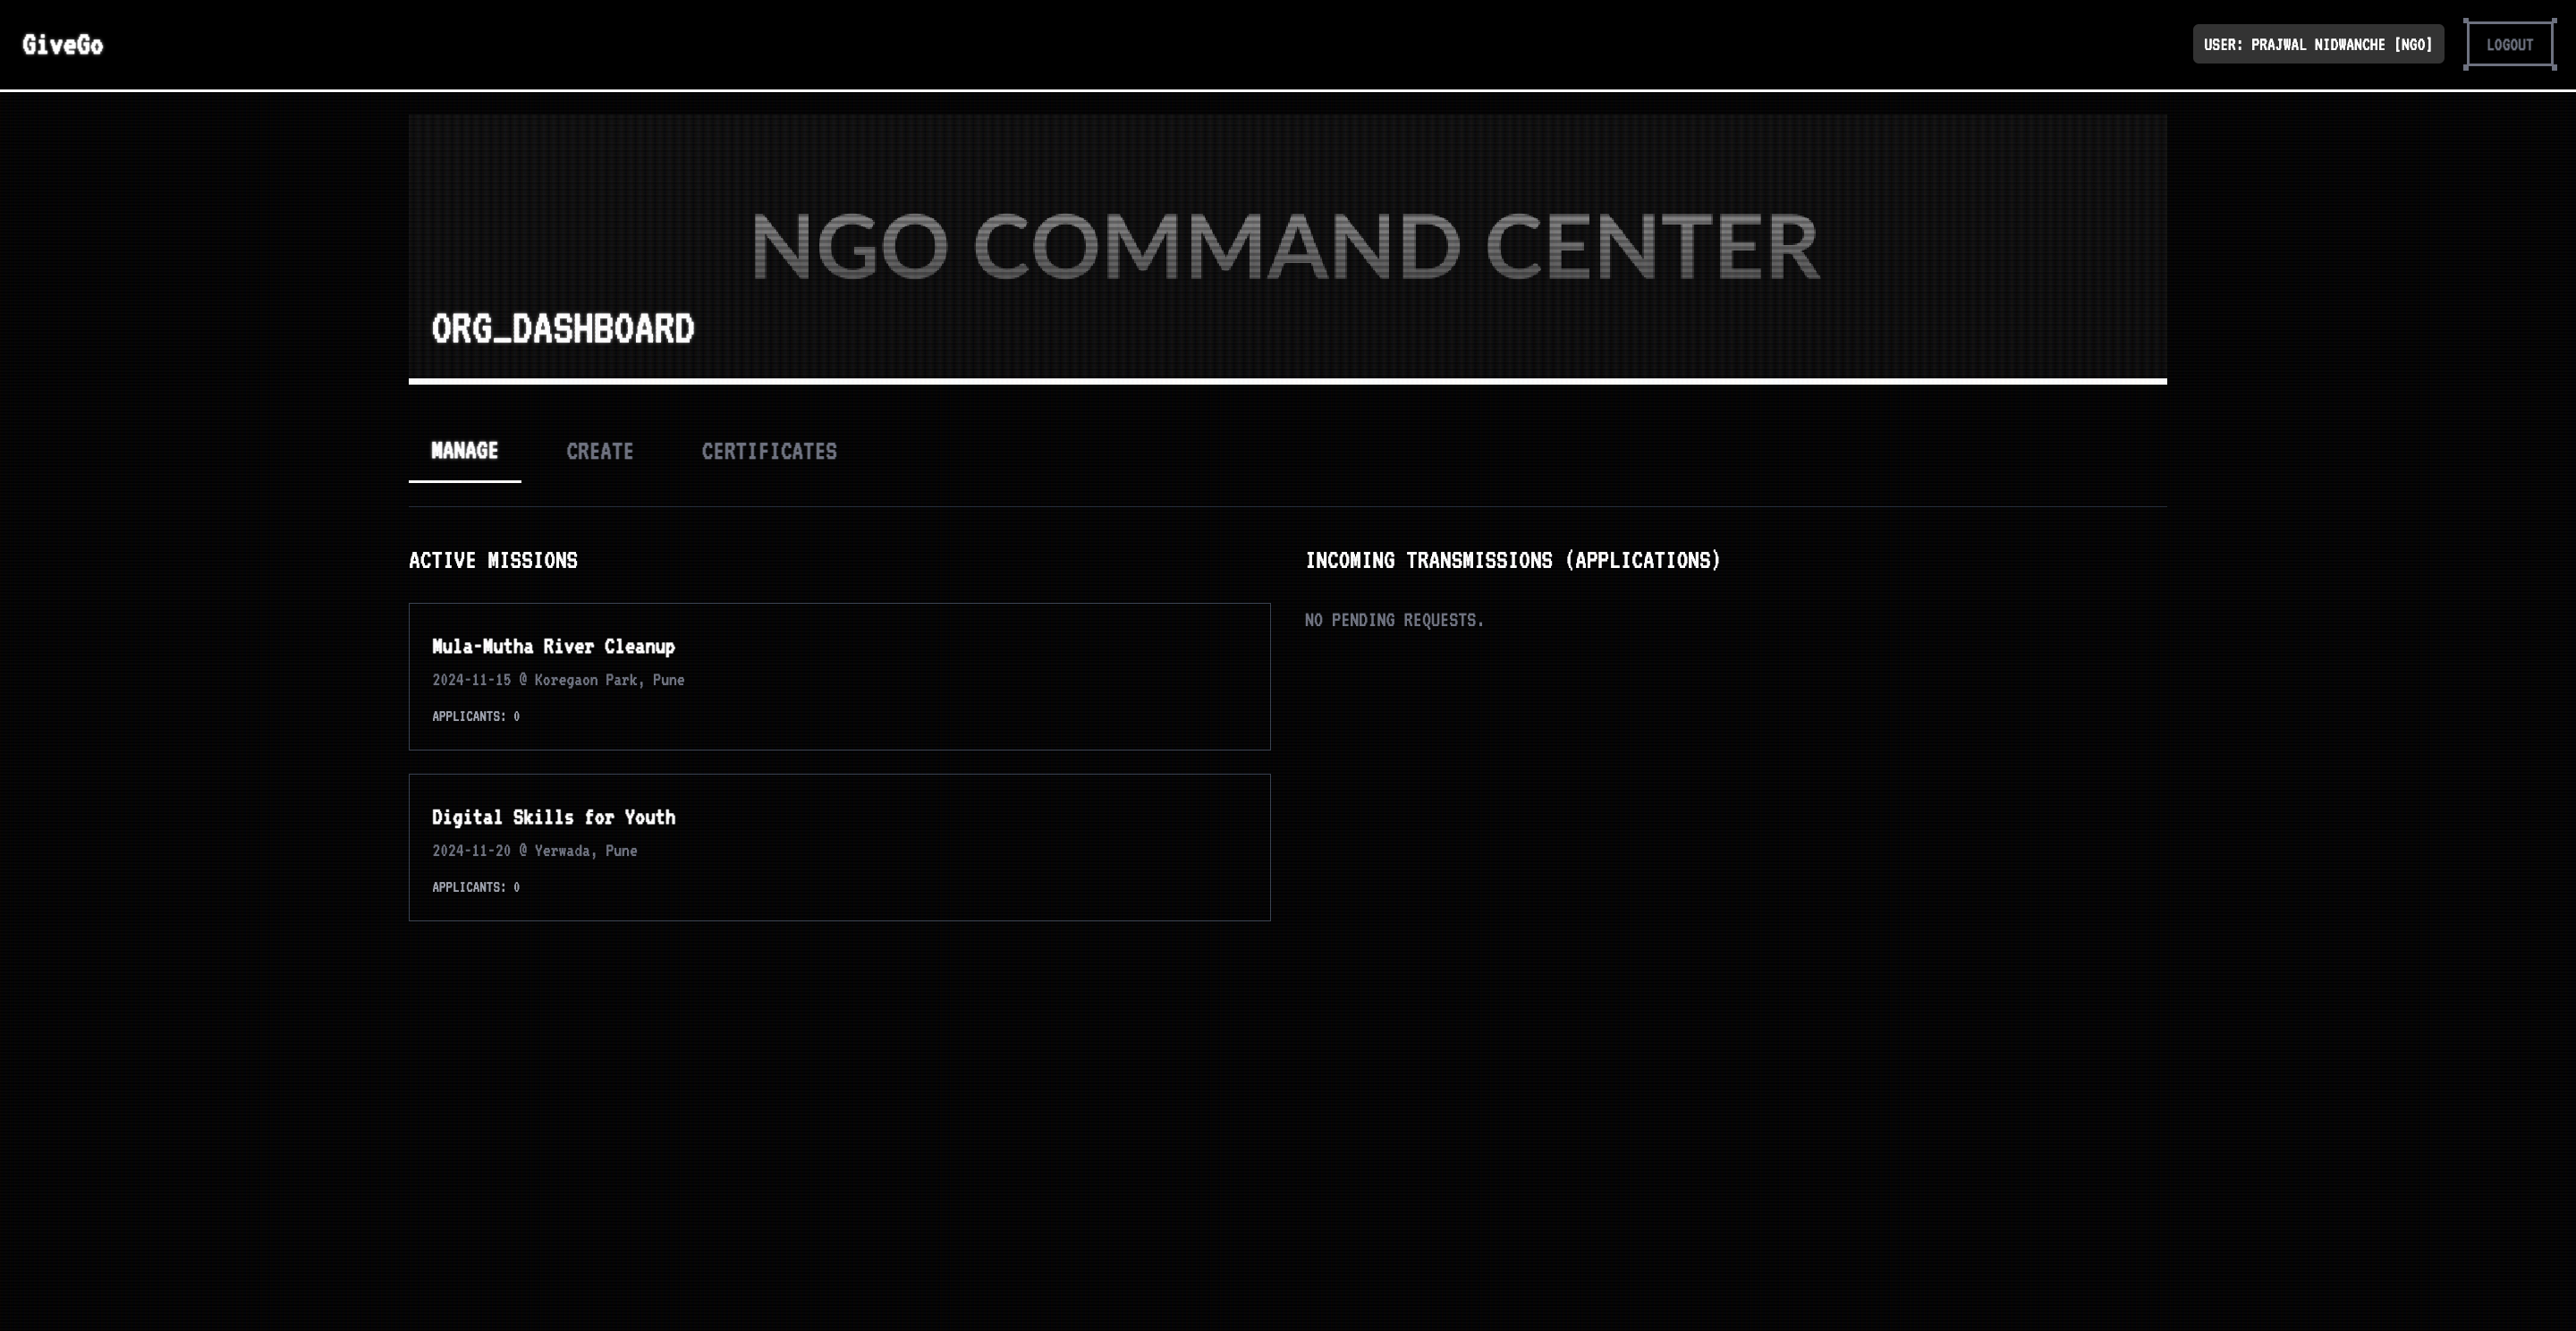The image size is (2576, 1331).
Task: Select the Digital Skills for Youth title
Action: (553, 817)
